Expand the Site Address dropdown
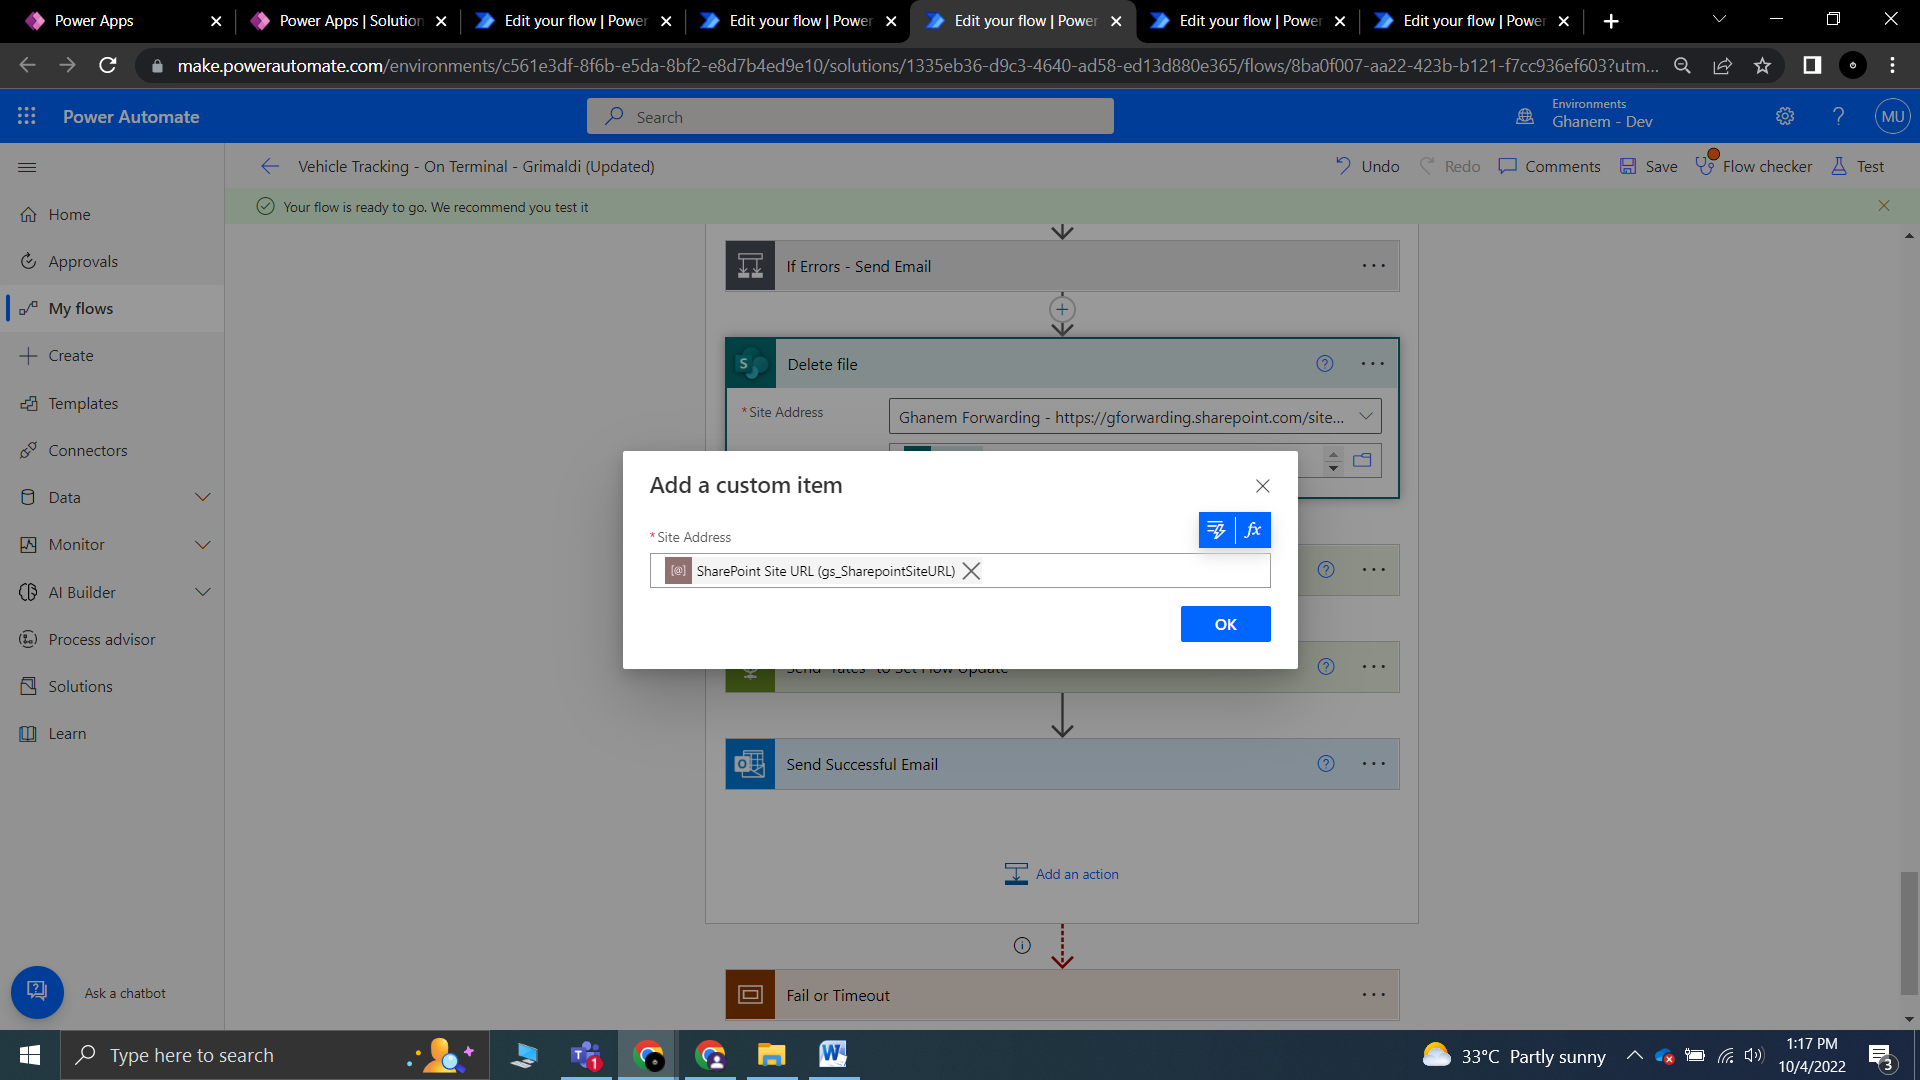Viewport: 1920px width, 1080px height. tap(1365, 417)
